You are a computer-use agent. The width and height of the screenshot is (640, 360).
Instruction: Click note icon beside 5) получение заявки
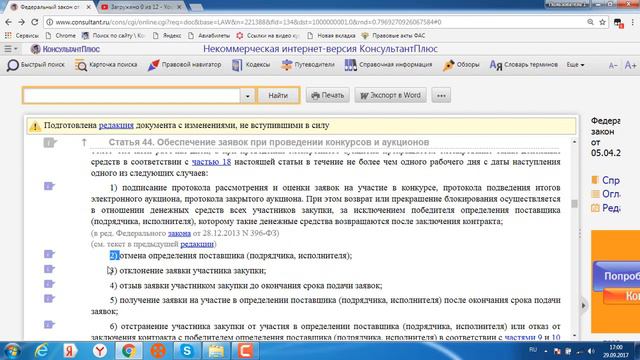tap(49, 299)
